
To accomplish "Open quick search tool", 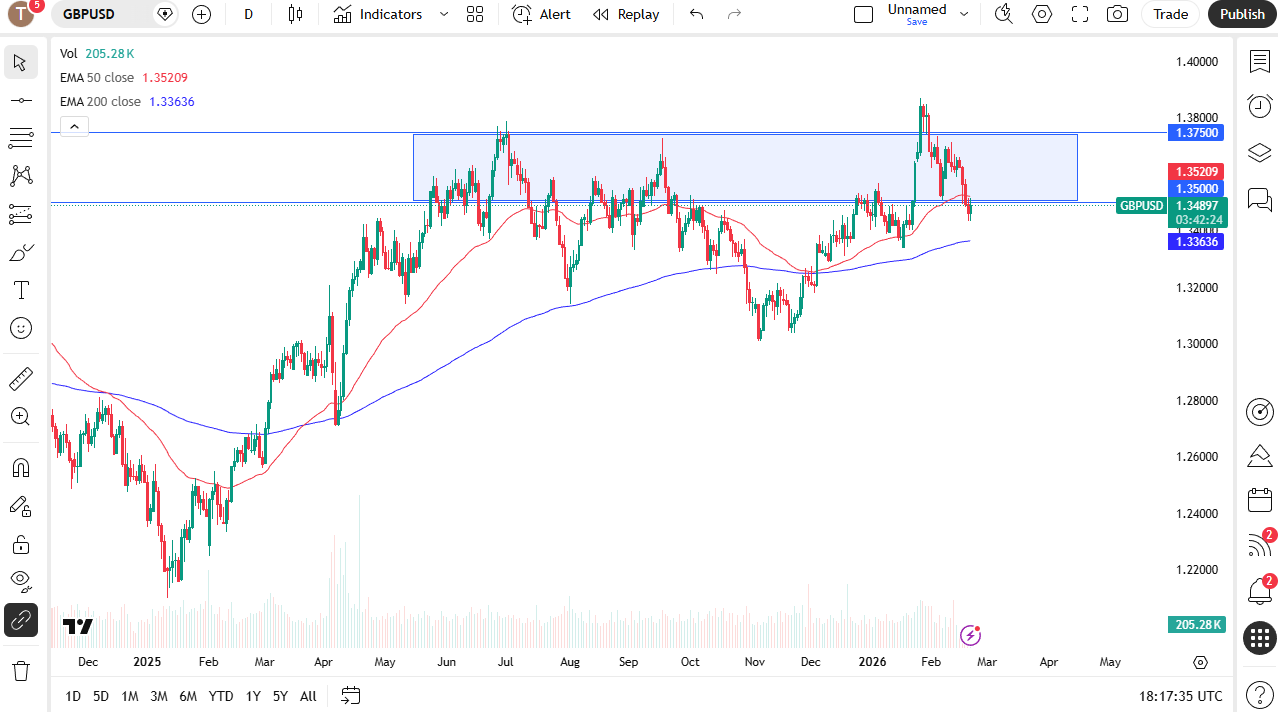I will 1004,14.
